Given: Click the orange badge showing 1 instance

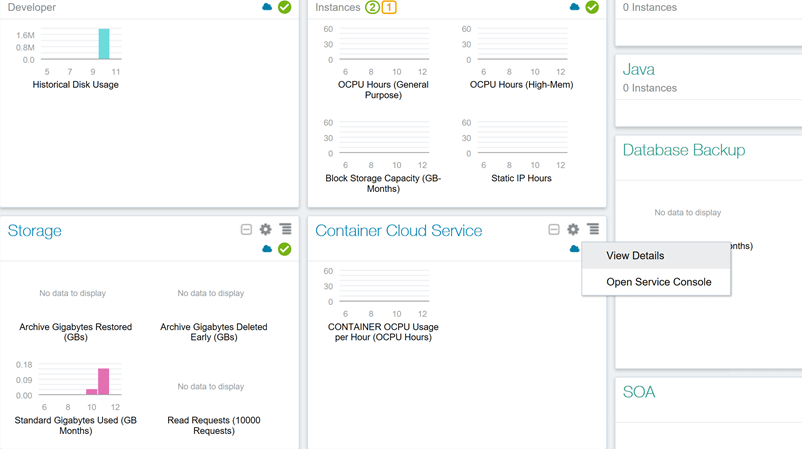Looking at the screenshot, I should click(389, 7).
